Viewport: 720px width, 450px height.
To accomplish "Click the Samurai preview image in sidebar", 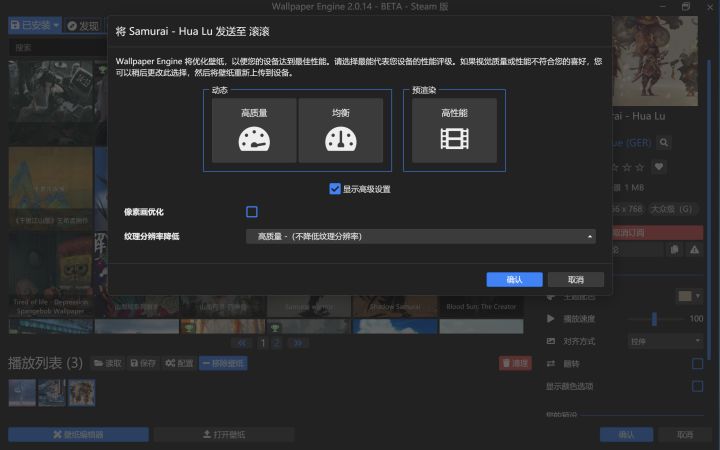I will pyautogui.click(x=655, y=61).
